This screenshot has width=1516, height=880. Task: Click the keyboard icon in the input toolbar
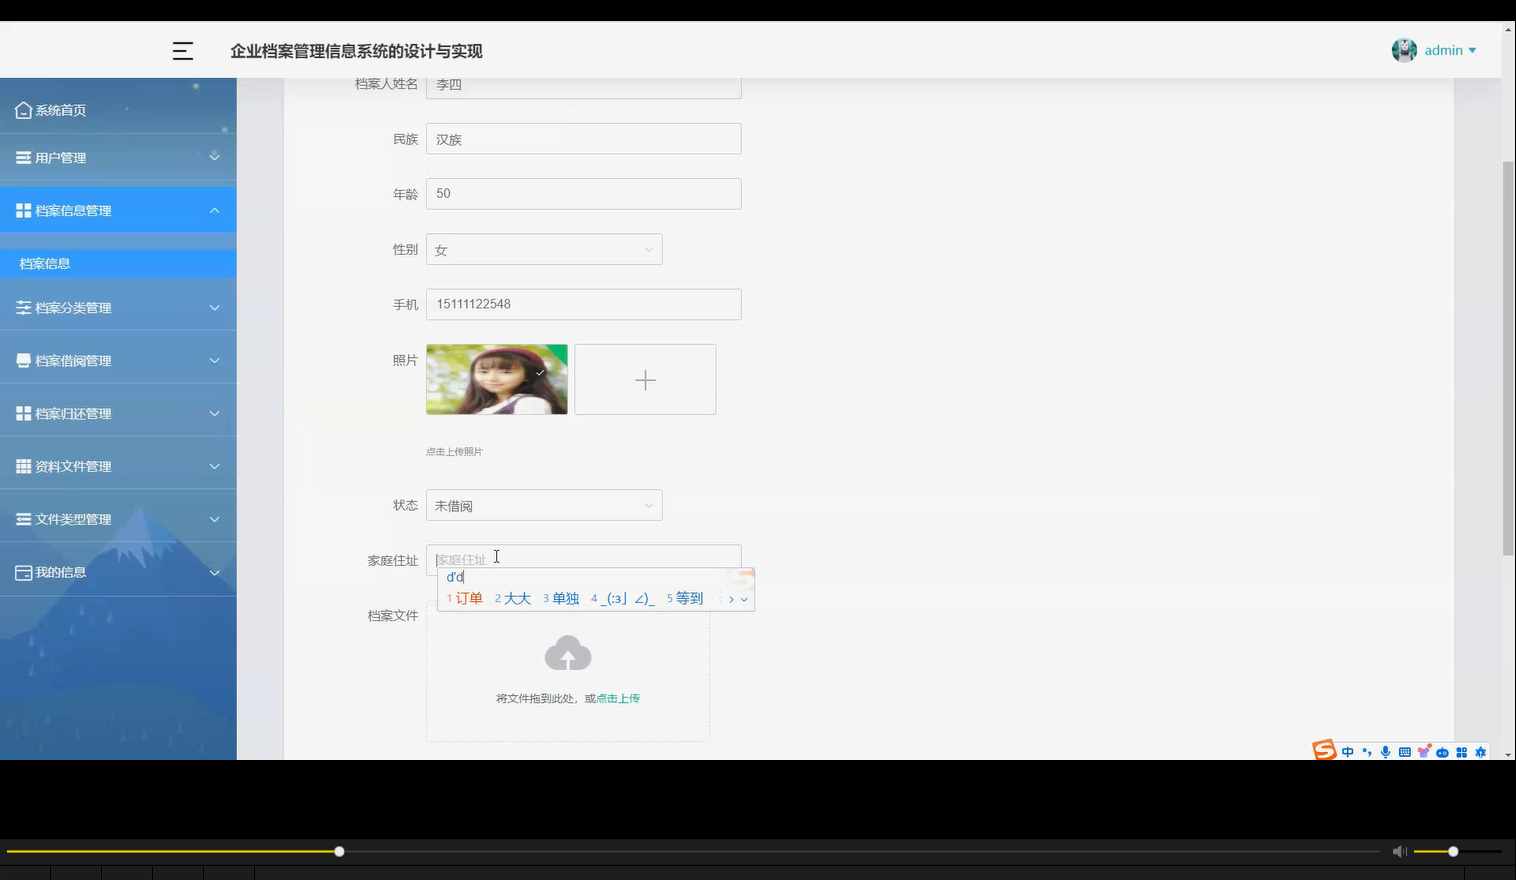(1404, 751)
